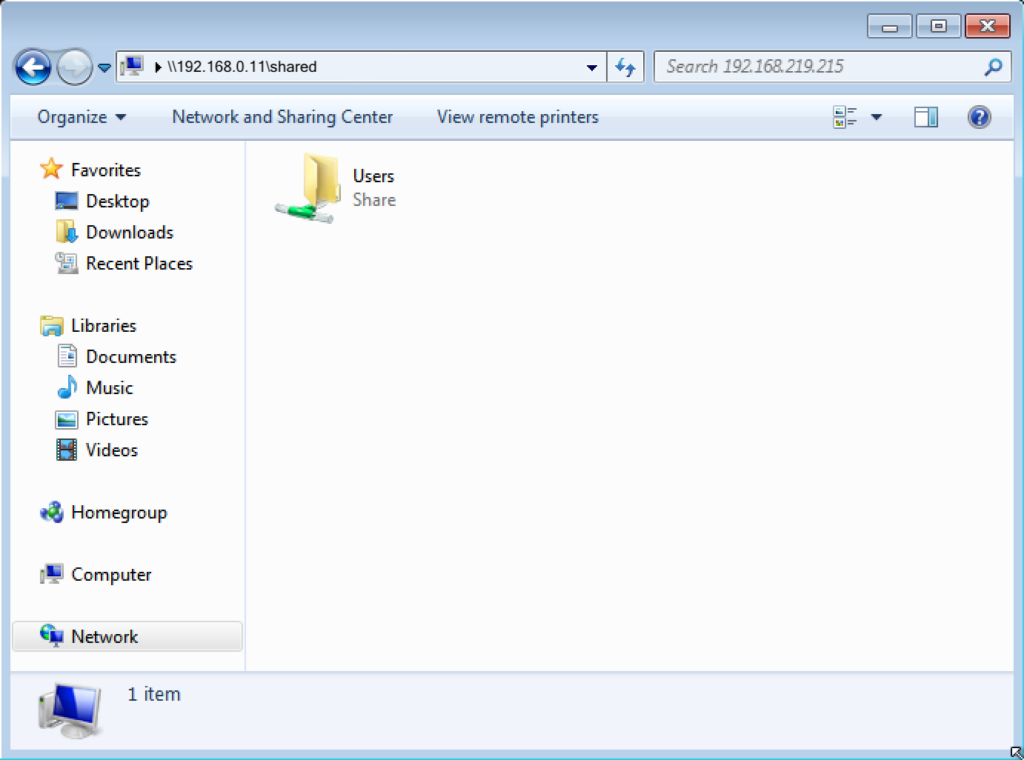Click the Homegroup spheres icon
Image resolution: width=1024 pixels, height=760 pixels.
point(52,513)
